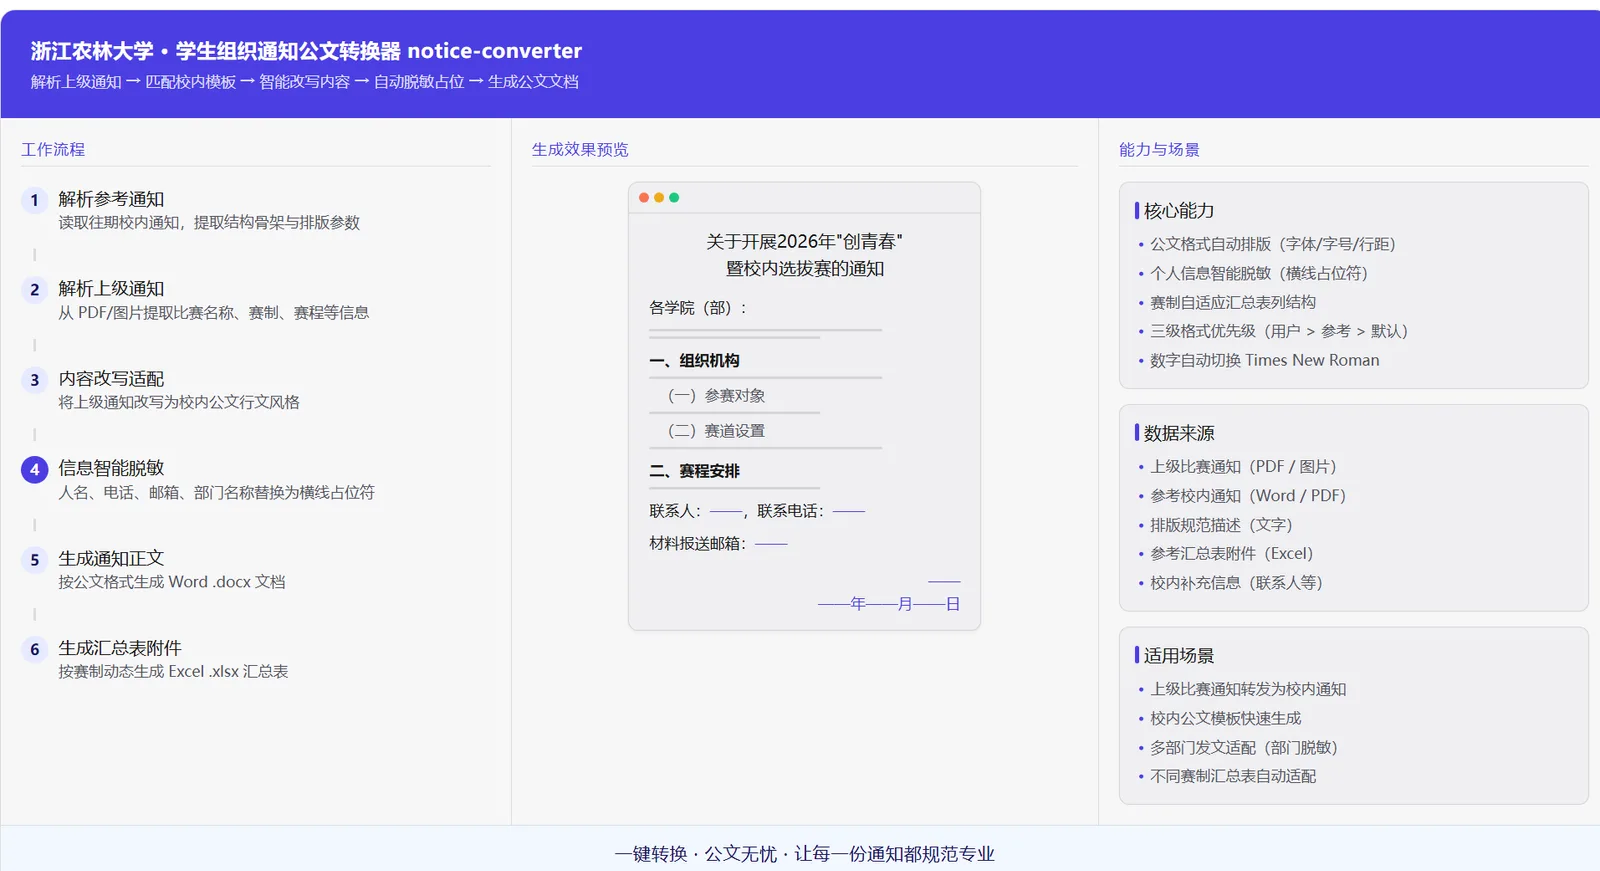The image size is (1600, 871).
Task: Click 校内公文模板快速生成 item
Action: (x=1225, y=718)
